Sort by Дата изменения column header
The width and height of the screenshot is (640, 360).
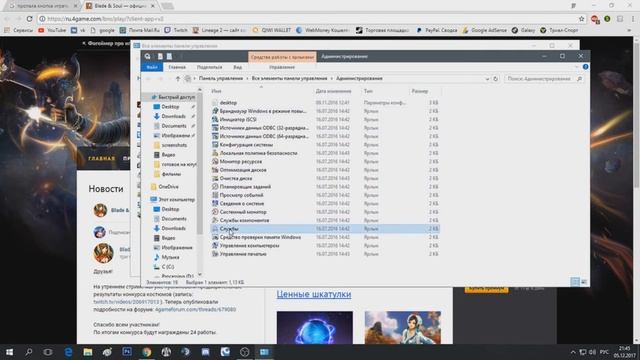(333, 91)
